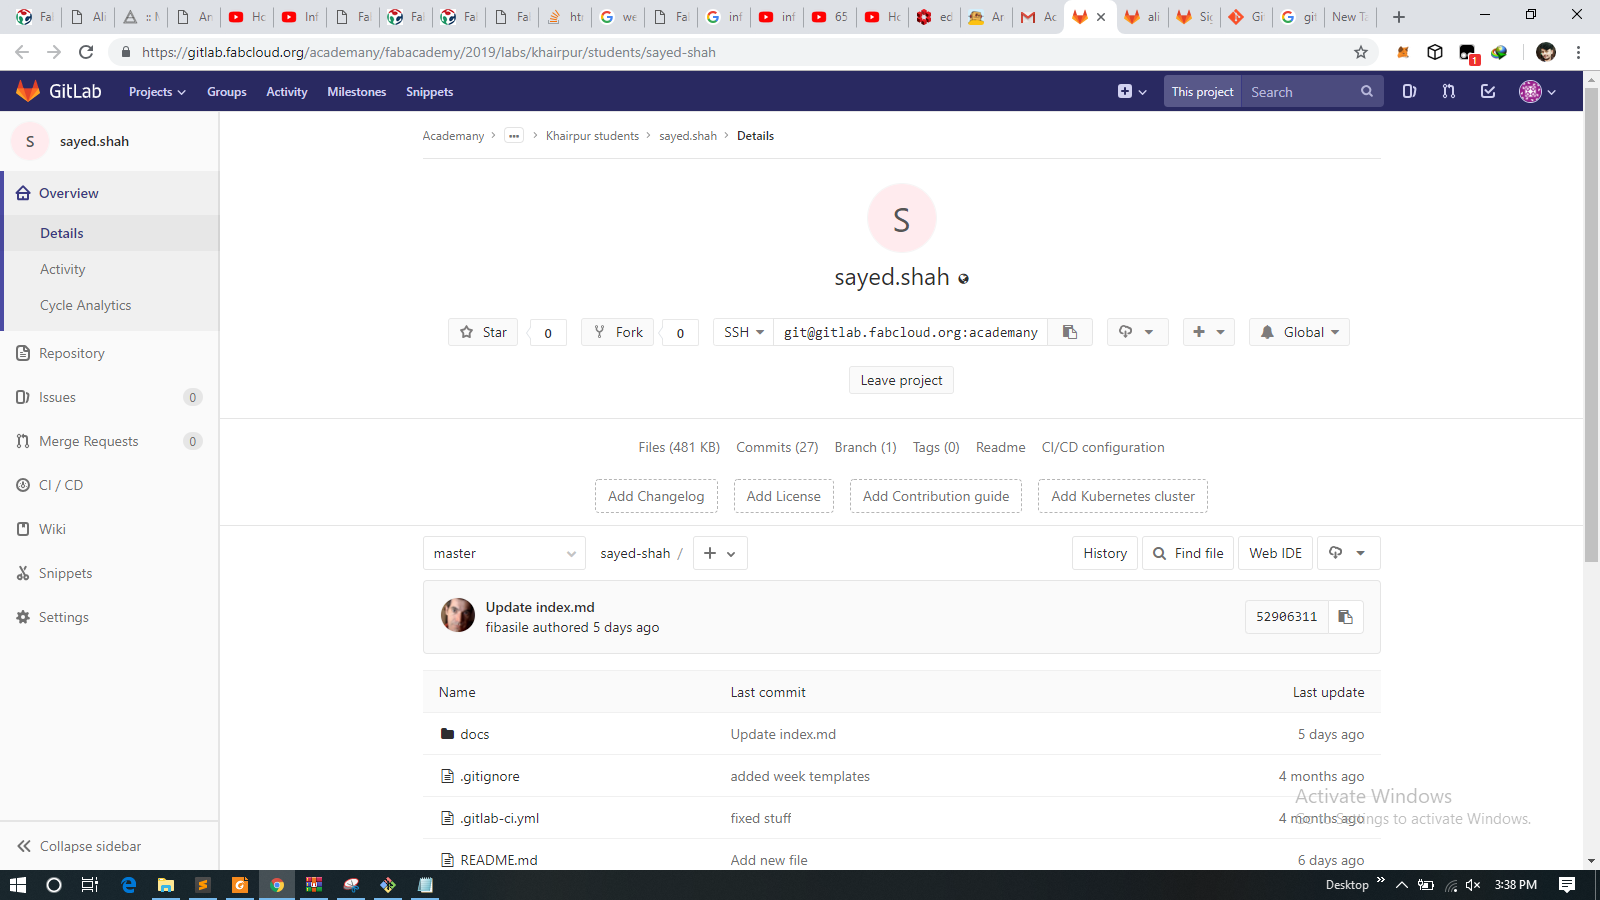The image size is (1600, 900).
Task: Copy commit SHA 52906311 to clipboard
Action: click(x=1346, y=617)
